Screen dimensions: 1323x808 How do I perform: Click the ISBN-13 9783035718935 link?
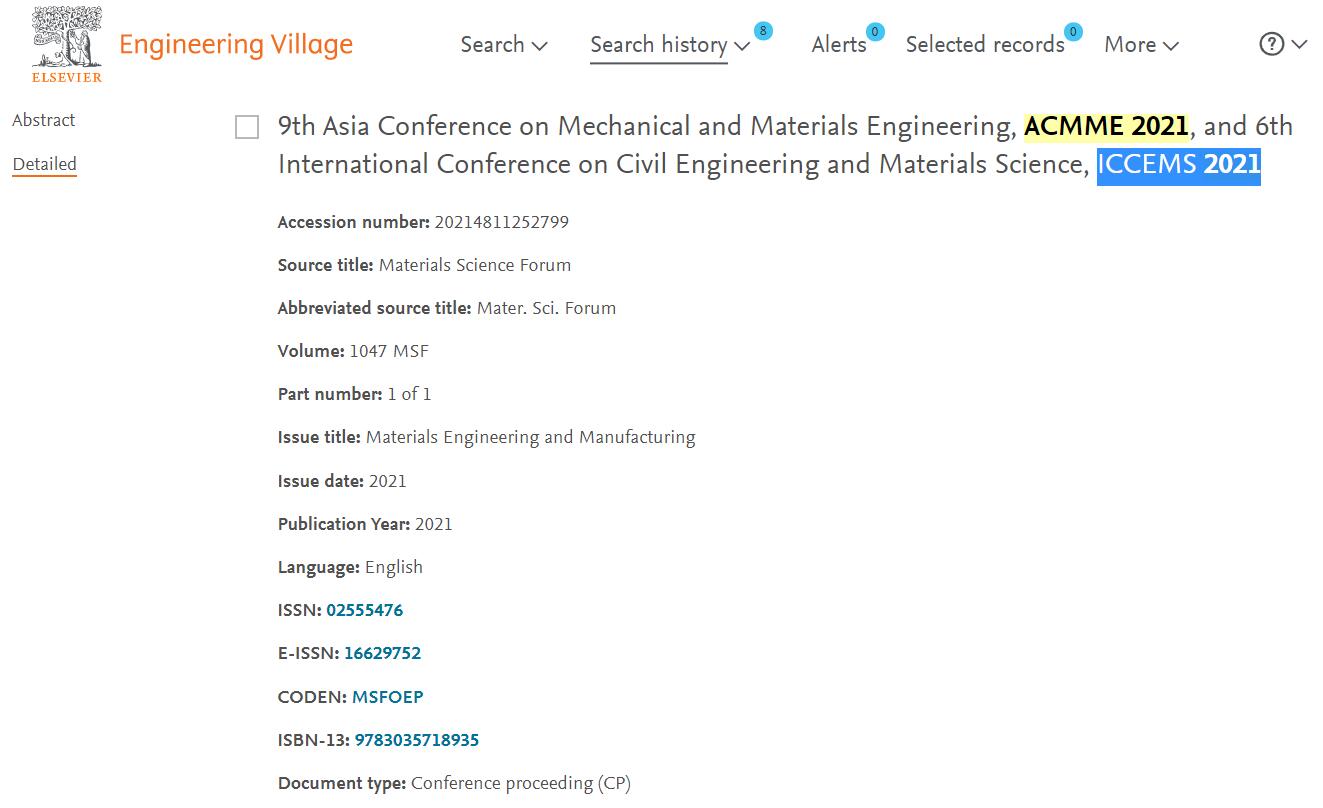click(x=417, y=740)
